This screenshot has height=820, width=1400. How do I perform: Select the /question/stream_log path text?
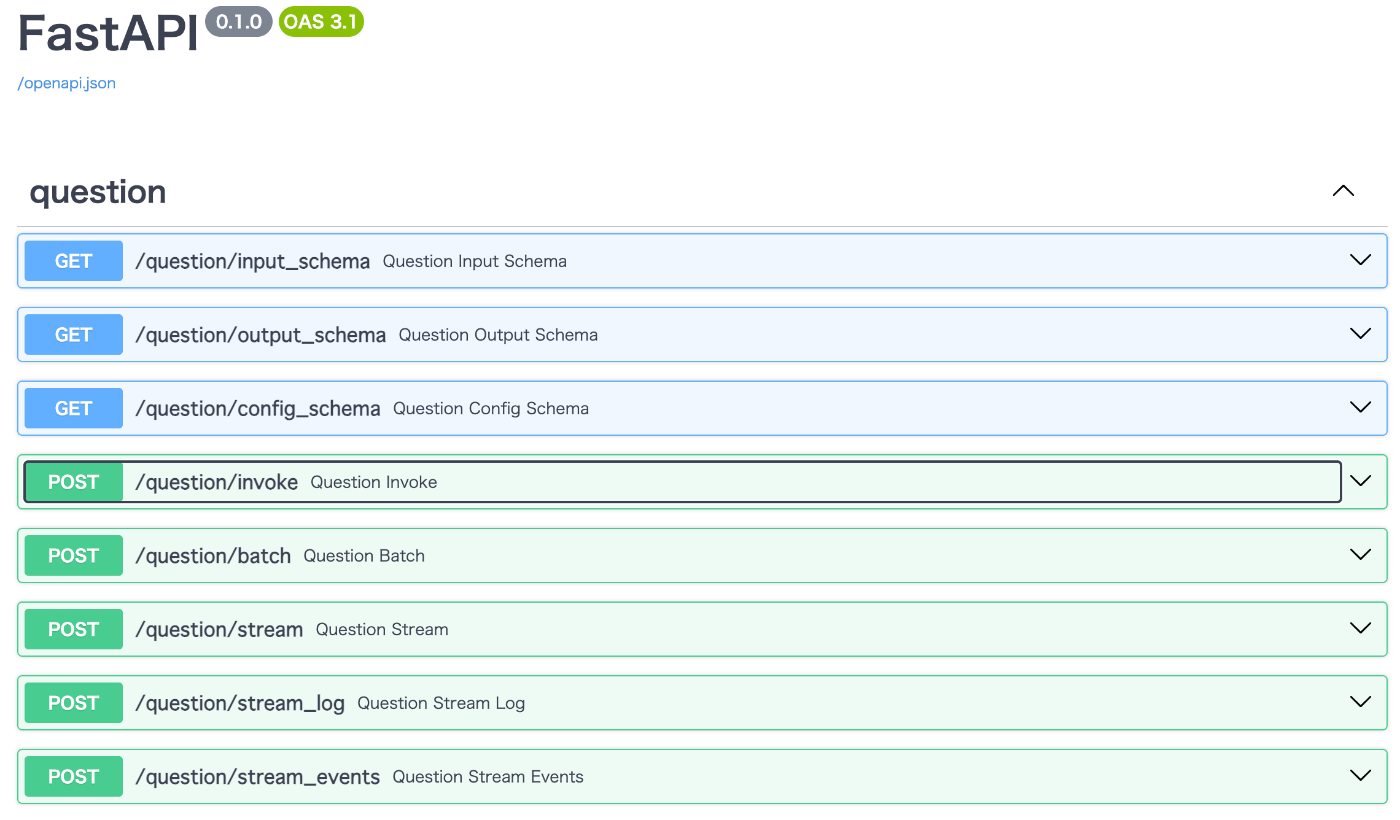tap(240, 703)
